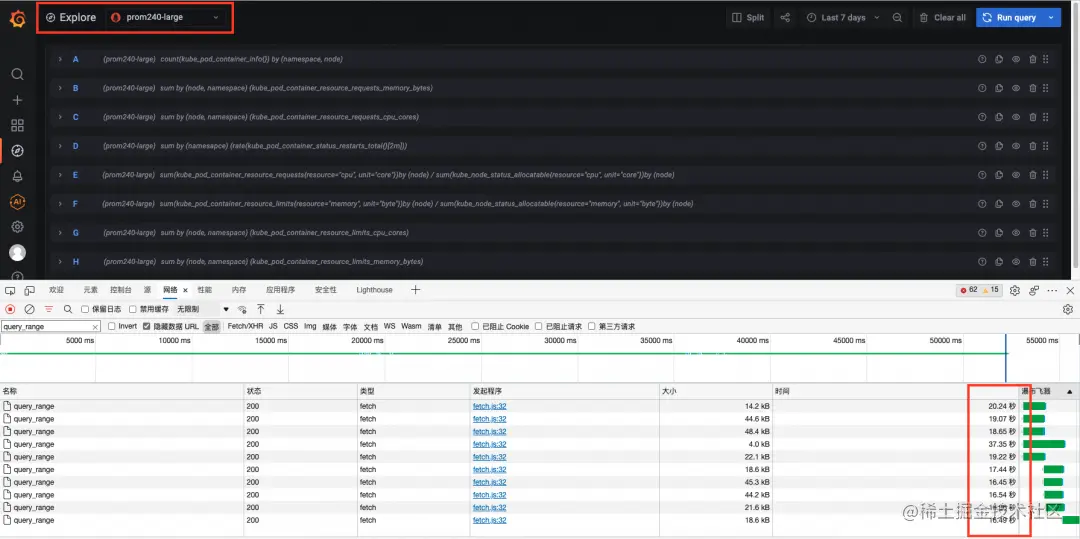The height and width of the screenshot is (539, 1080).
Task: Disable query C using its eye icon
Action: [1016, 117]
